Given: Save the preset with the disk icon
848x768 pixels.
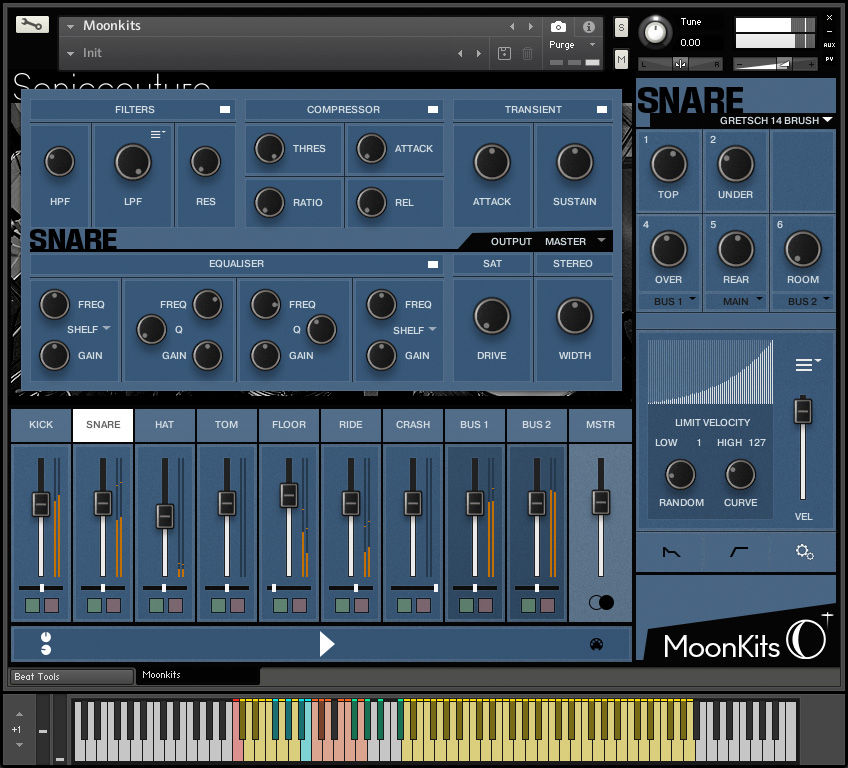Looking at the screenshot, I should click(504, 53).
